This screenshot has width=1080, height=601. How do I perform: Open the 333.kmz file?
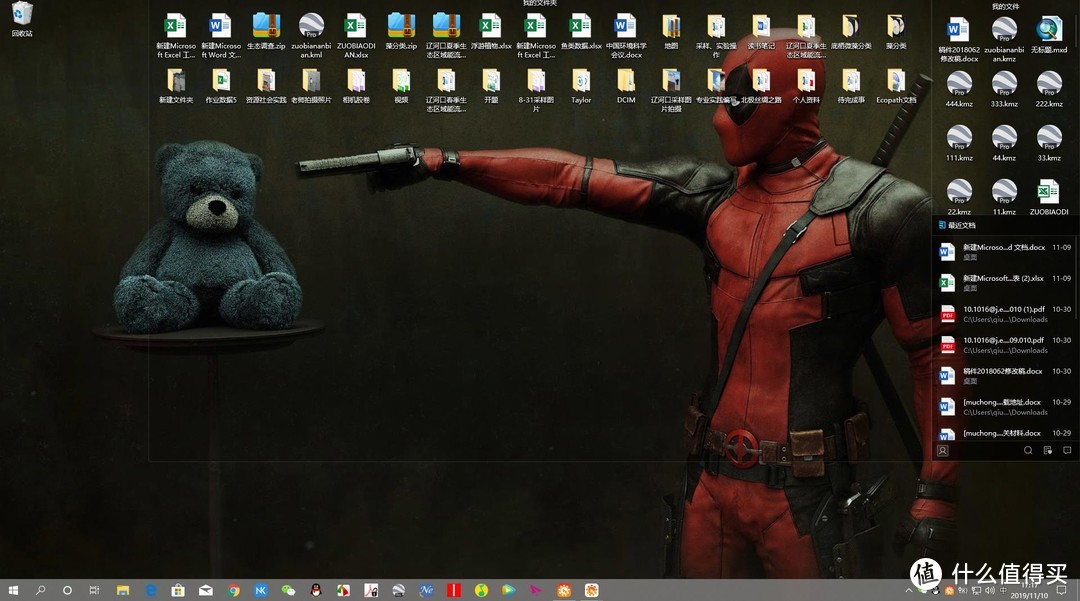[x=1004, y=89]
